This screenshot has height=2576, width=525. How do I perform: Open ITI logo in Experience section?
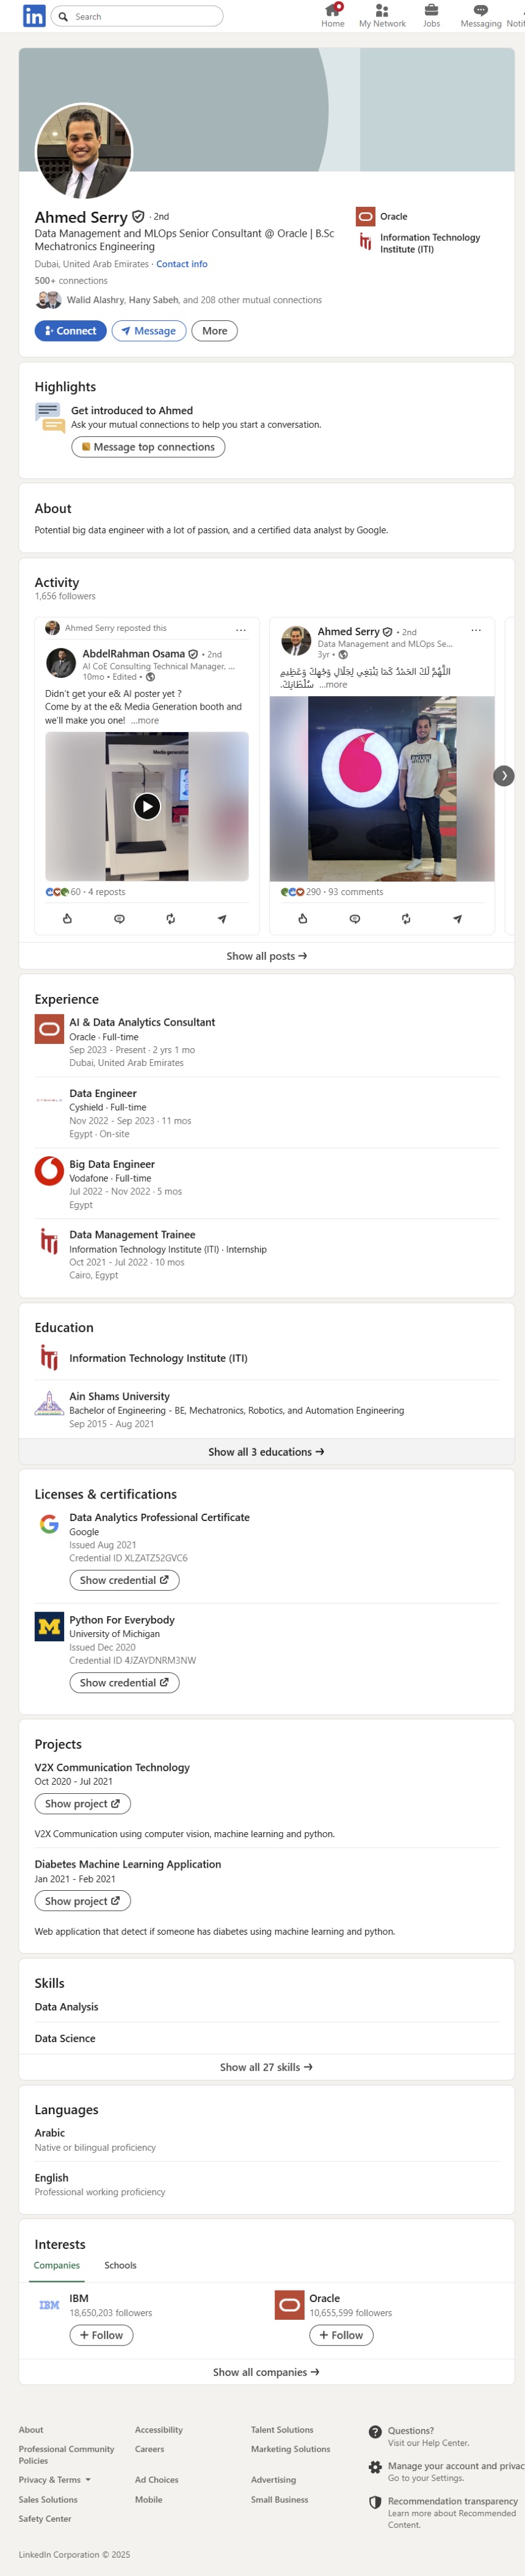pos(49,1241)
